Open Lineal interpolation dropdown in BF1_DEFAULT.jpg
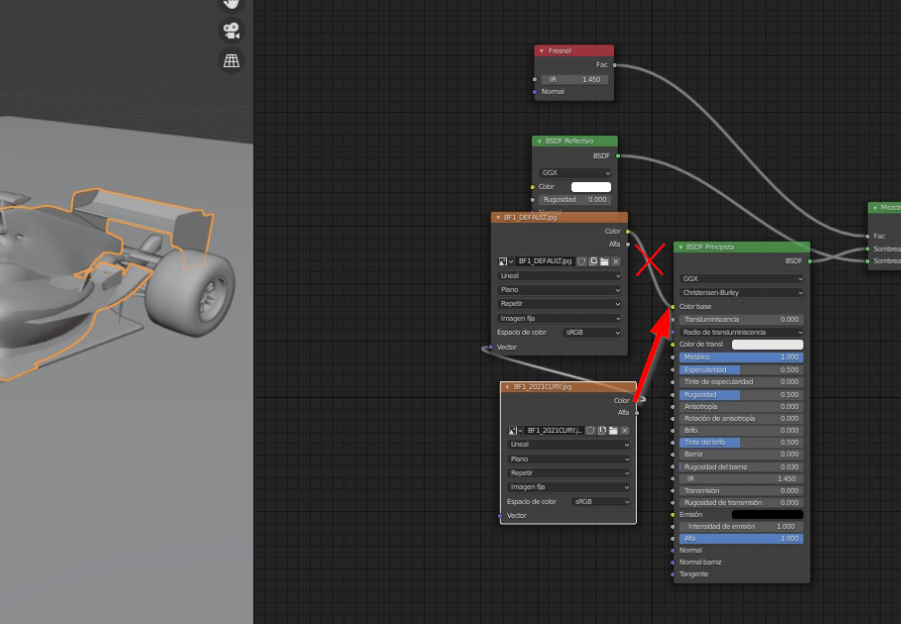The width and height of the screenshot is (901, 624). point(560,276)
